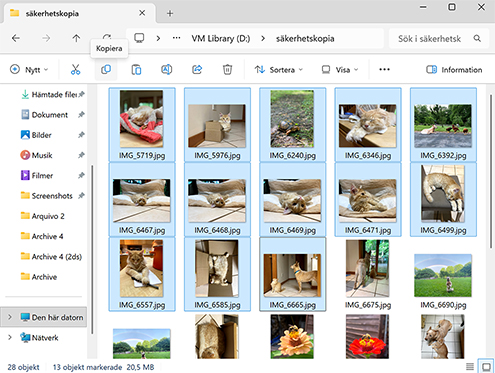Cut the selected files with scissors icon
This screenshot has width=495, height=373.
(75, 70)
